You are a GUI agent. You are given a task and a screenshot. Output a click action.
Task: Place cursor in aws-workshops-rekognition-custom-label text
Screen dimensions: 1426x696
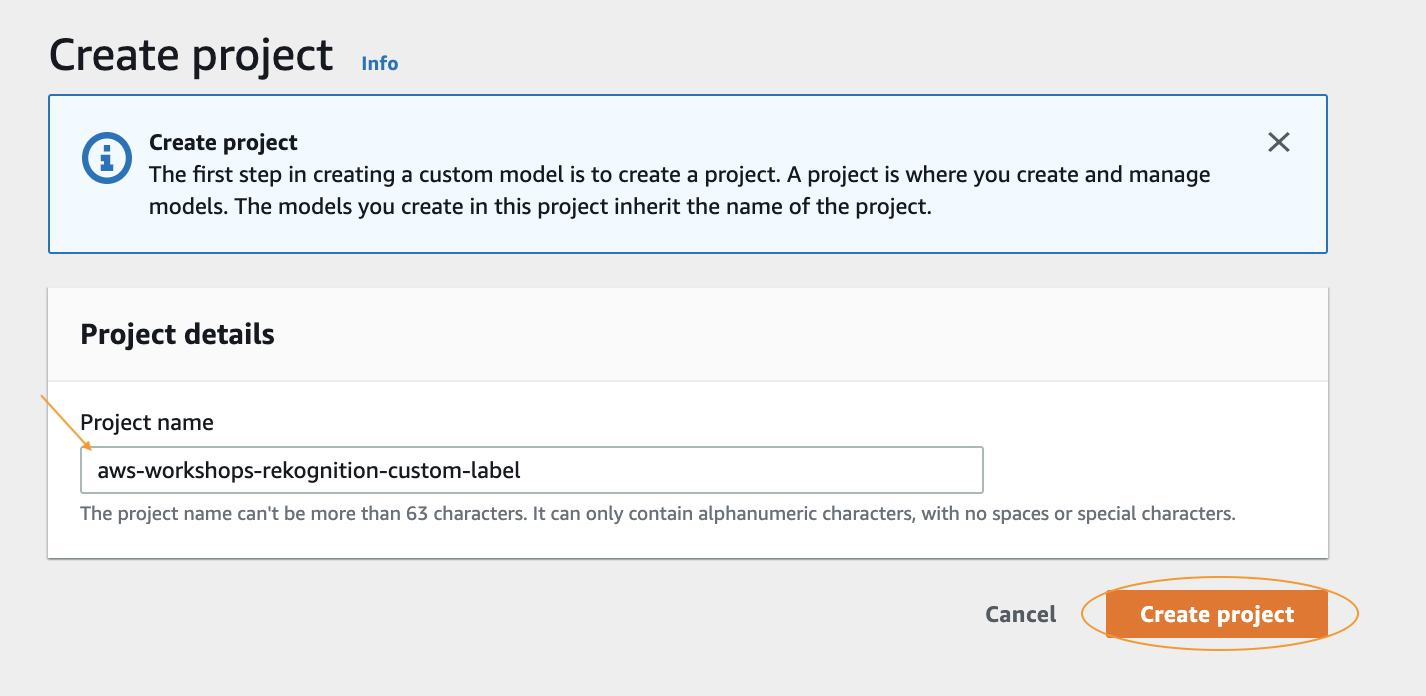click(x=309, y=470)
